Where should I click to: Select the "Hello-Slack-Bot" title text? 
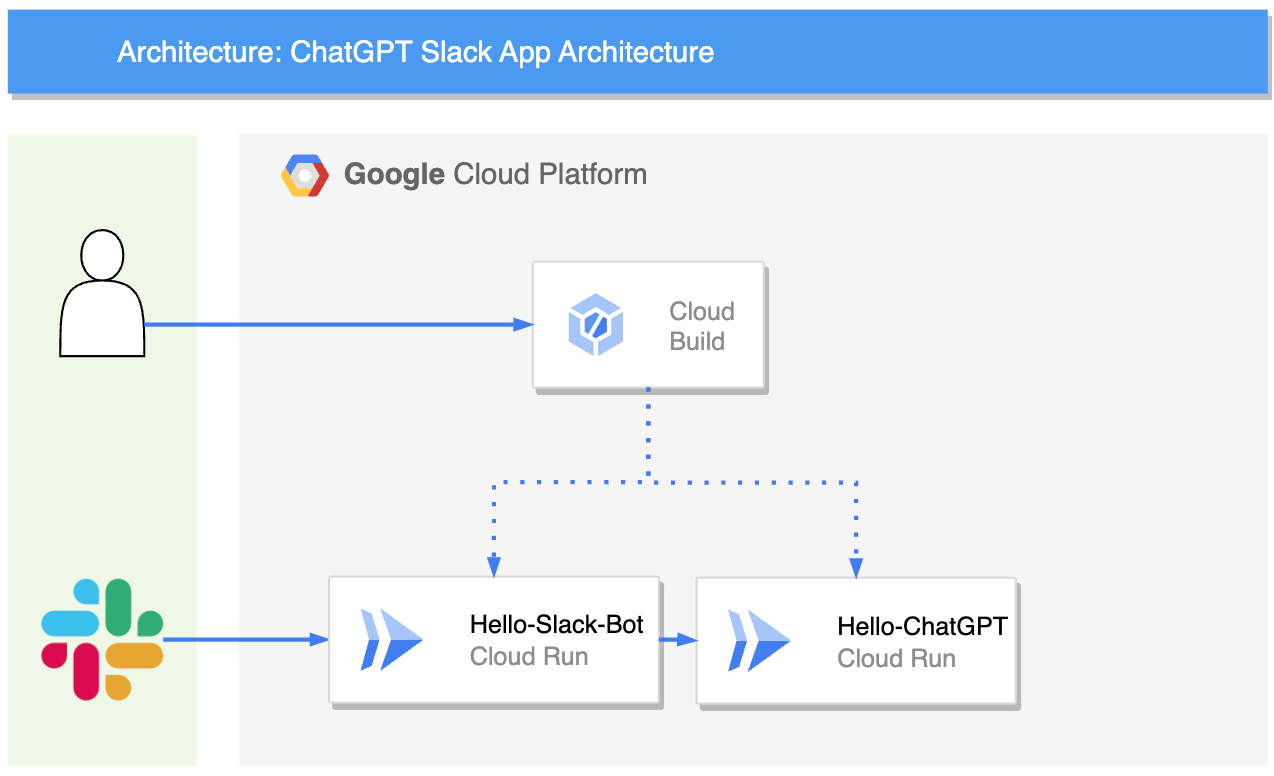point(557,625)
